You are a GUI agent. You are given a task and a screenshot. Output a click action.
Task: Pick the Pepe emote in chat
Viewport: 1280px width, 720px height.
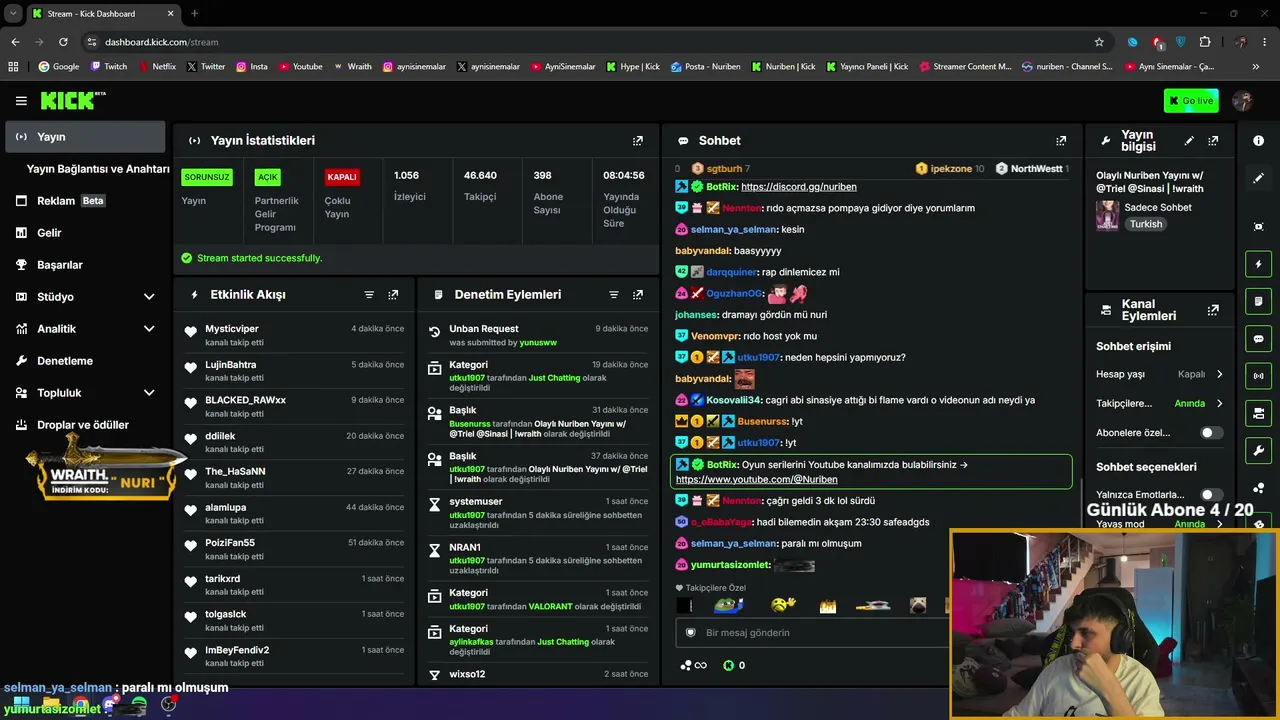(729, 605)
